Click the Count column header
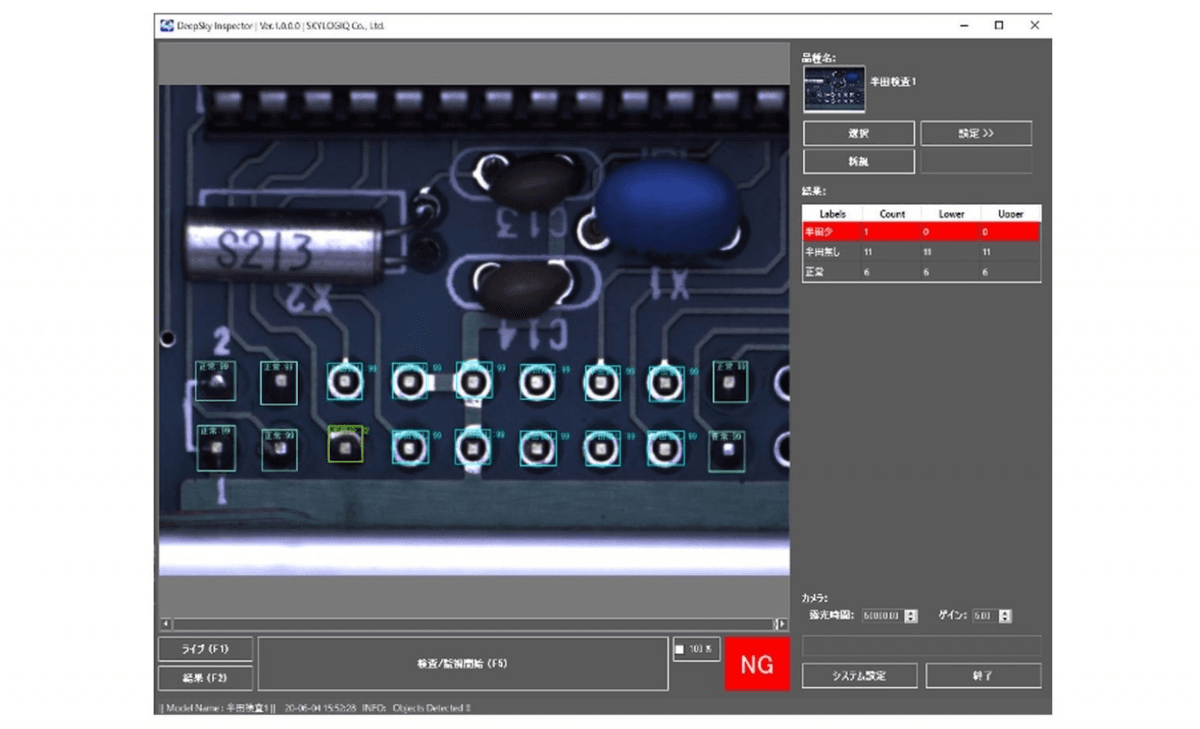Image resolution: width=1200 pixels, height=729 pixels. (x=892, y=214)
